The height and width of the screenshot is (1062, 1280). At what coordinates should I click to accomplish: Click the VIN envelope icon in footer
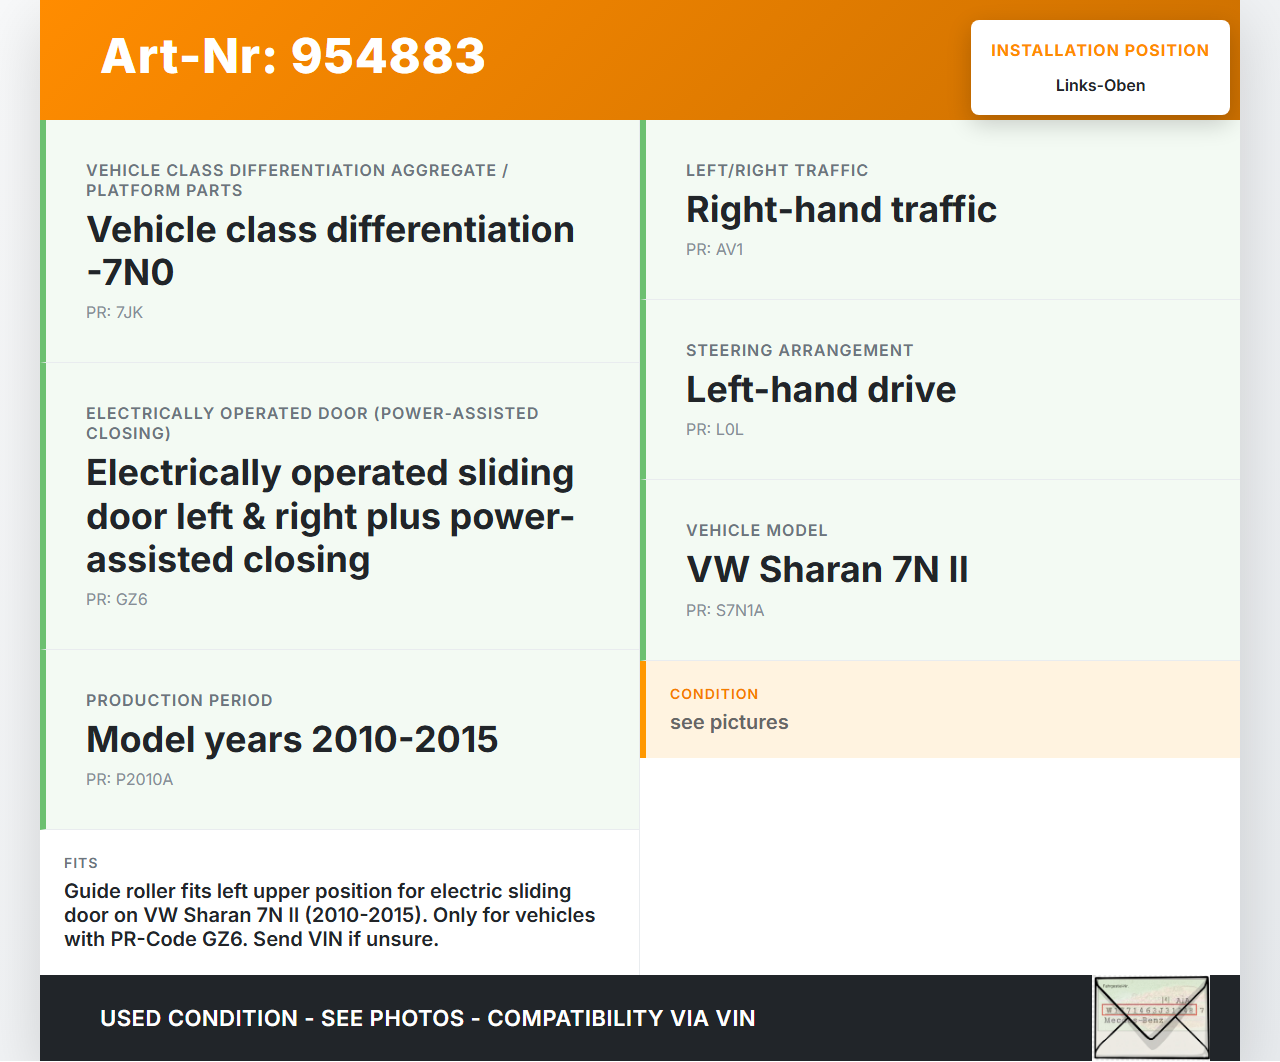pyautogui.click(x=1151, y=1017)
